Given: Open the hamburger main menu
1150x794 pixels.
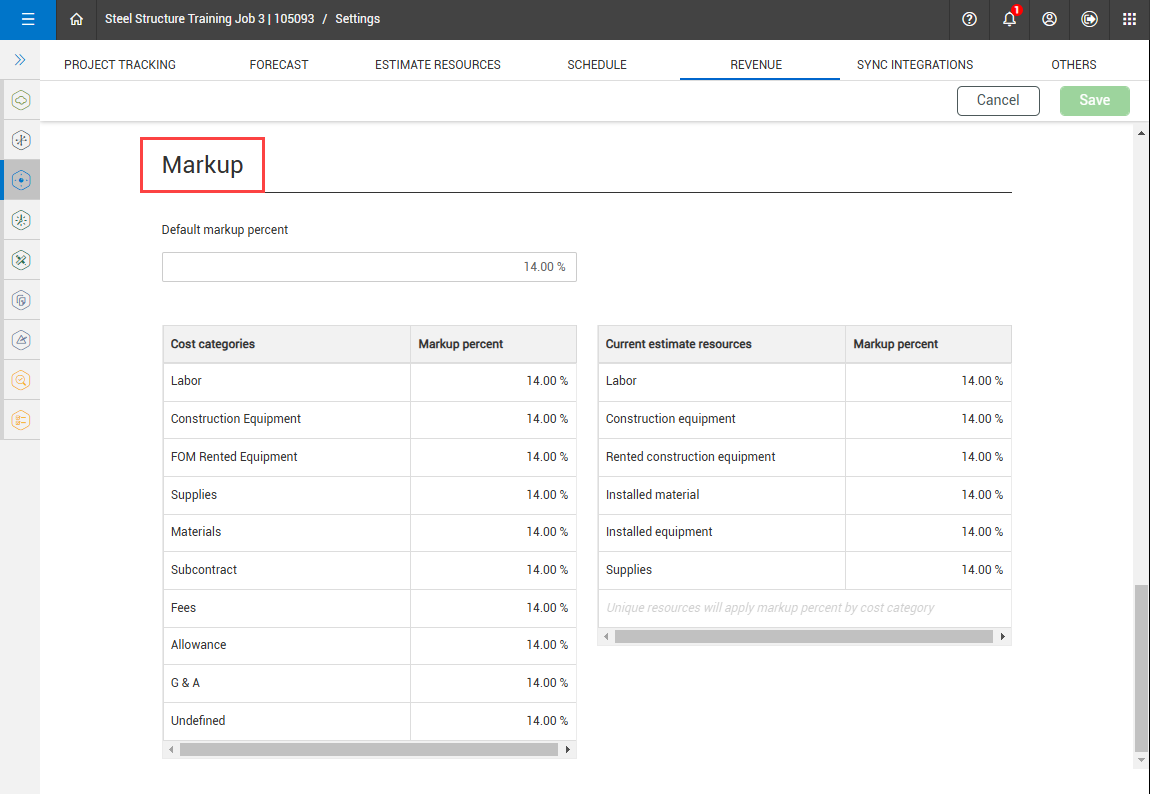Looking at the screenshot, I should click(x=28, y=19).
